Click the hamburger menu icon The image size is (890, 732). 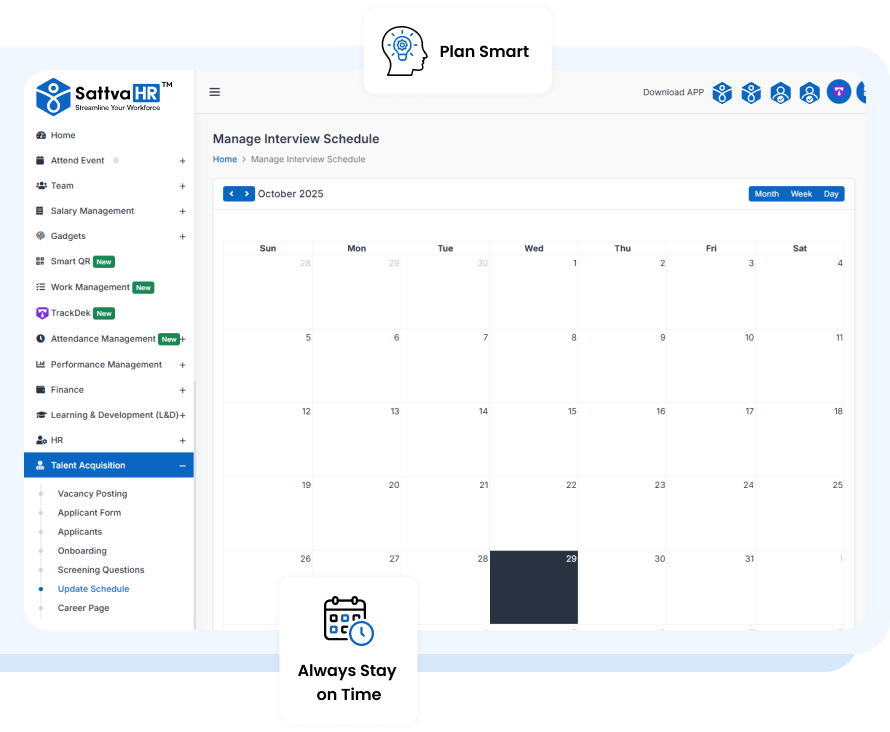(x=214, y=92)
